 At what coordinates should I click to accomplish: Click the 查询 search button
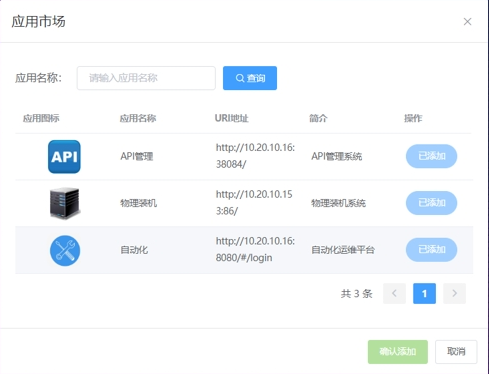point(250,78)
